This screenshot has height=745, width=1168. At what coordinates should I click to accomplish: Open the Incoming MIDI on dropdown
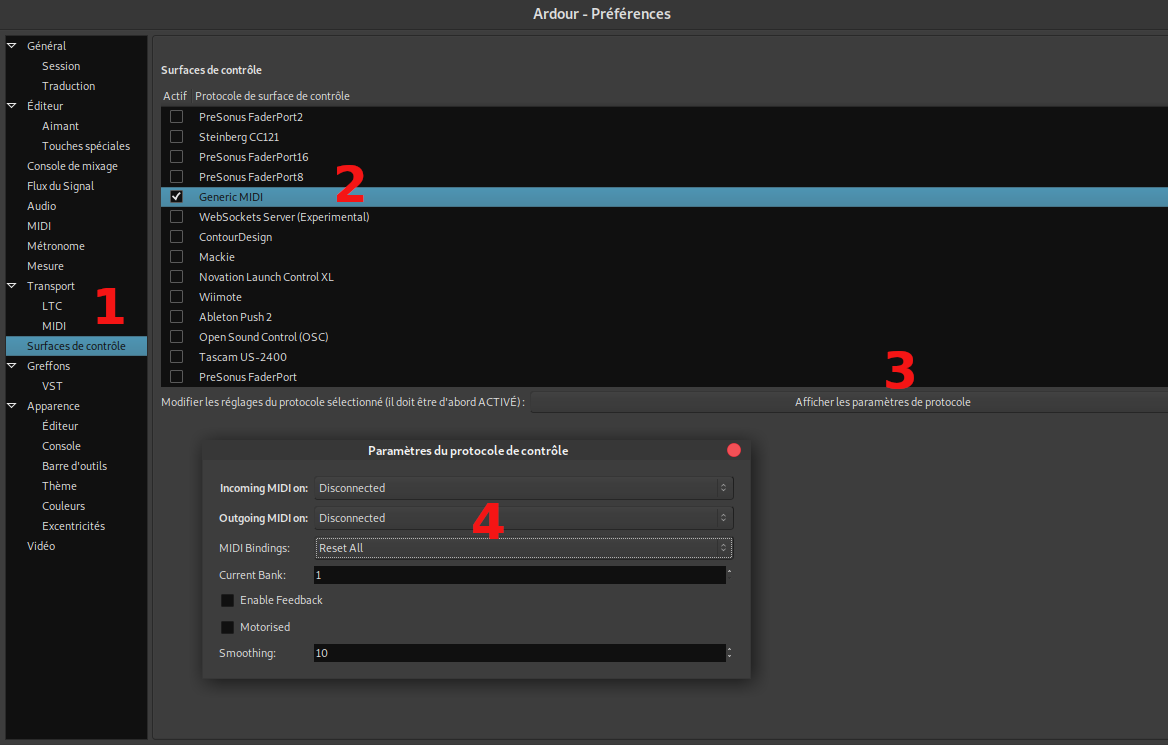click(524, 488)
